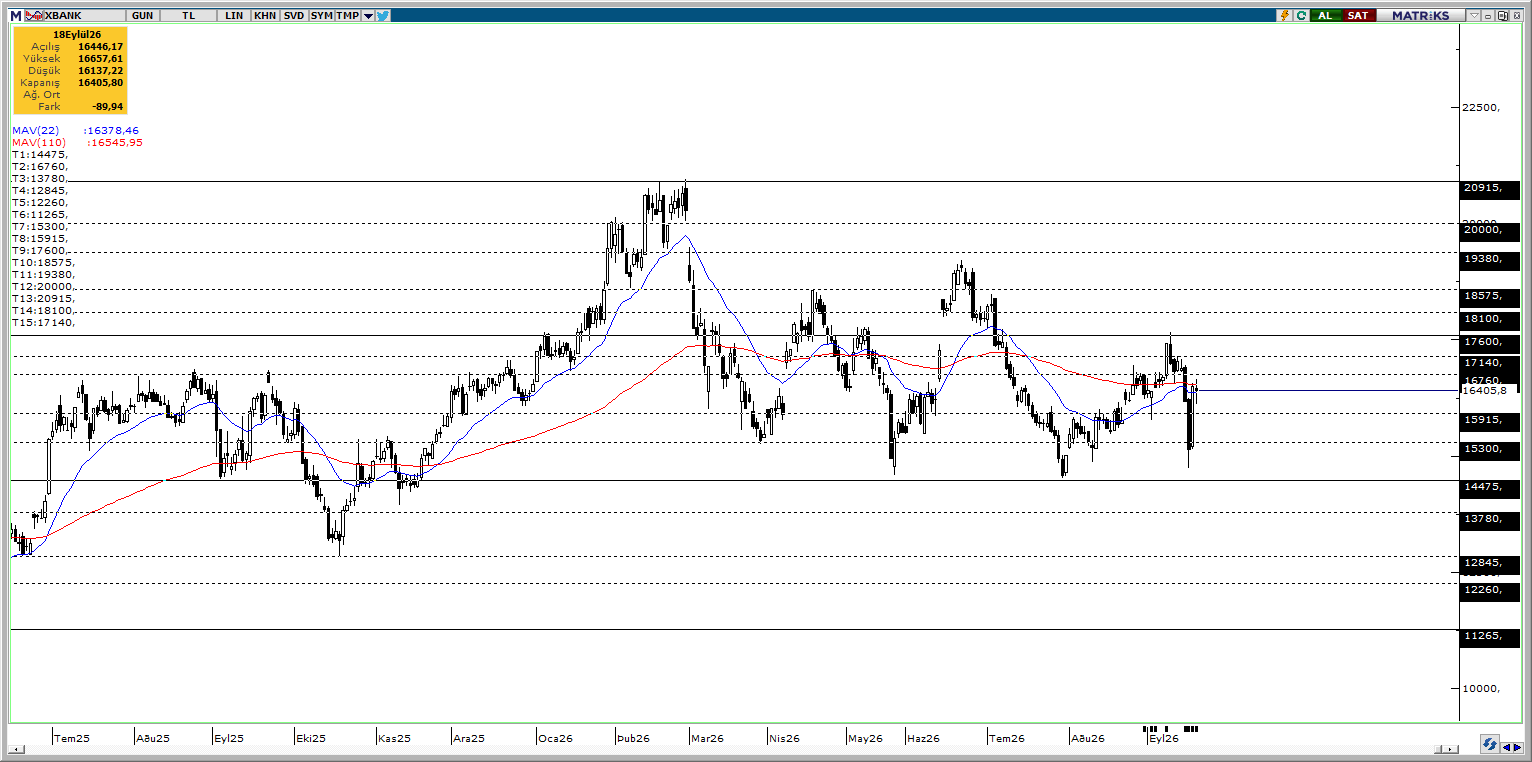Click the Kapanış value 16405,80
The width and height of the screenshot is (1532, 762).
point(100,82)
